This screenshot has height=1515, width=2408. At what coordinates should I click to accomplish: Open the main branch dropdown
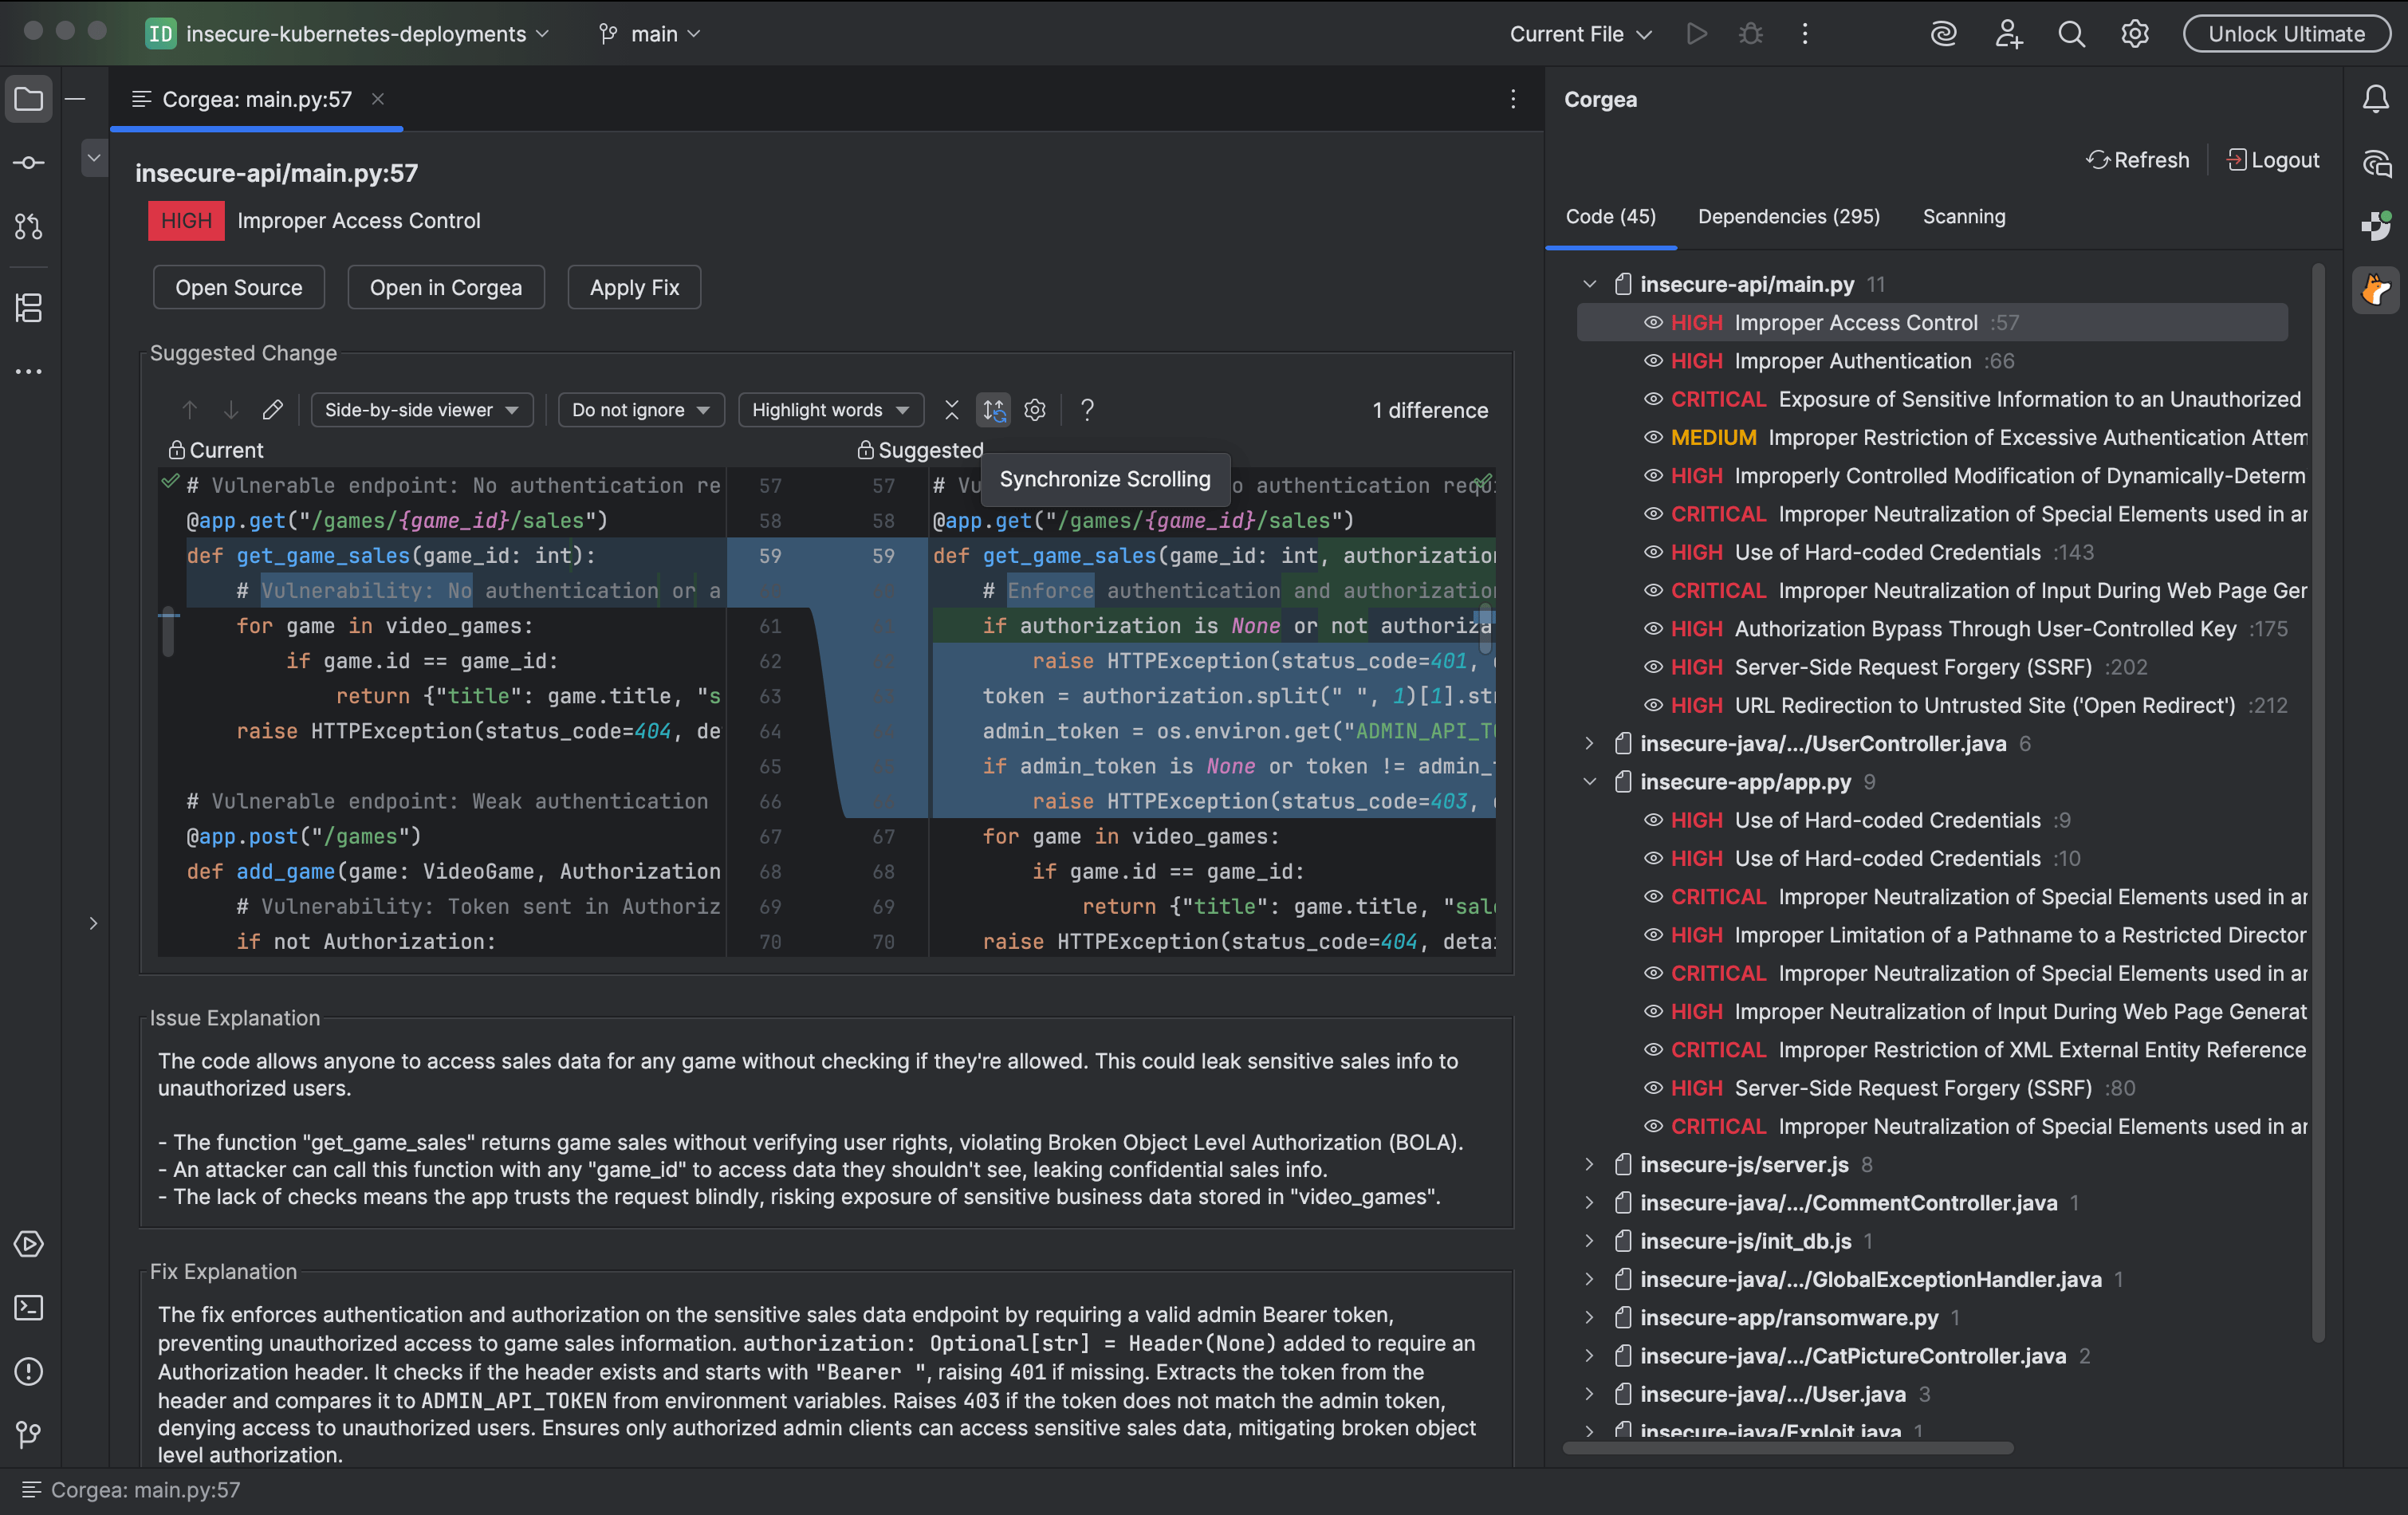click(649, 34)
